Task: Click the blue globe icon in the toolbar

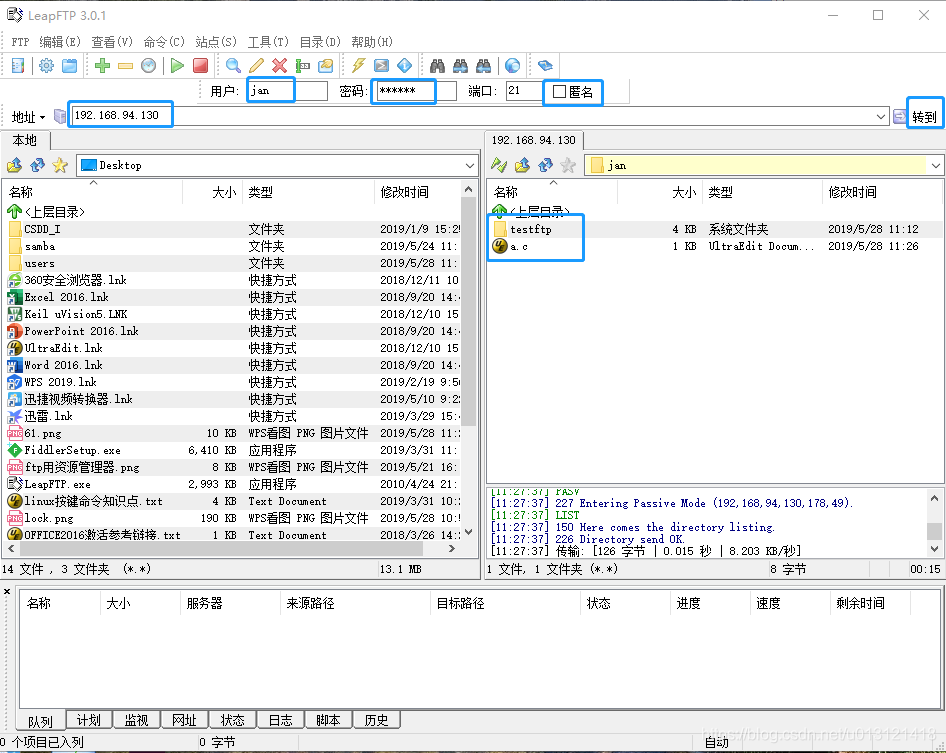Action: coord(512,65)
